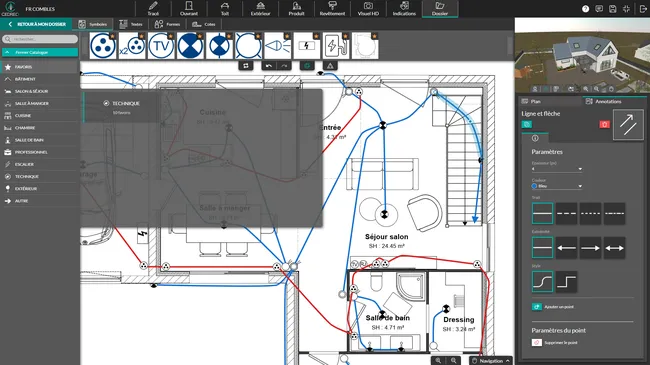Select the angular step line style
This screenshot has height=365, width=650.
[x=566, y=282]
